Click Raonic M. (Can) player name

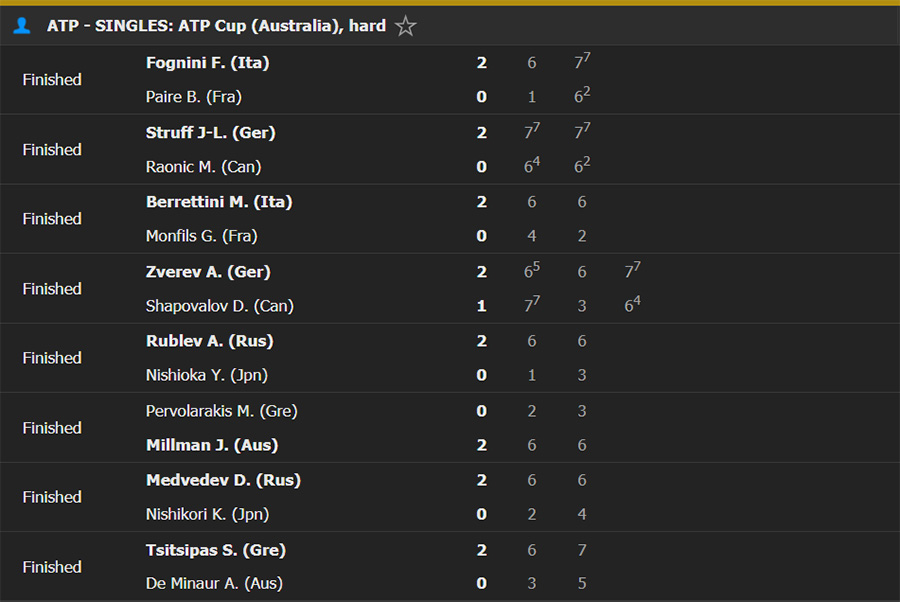pyautogui.click(x=203, y=166)
